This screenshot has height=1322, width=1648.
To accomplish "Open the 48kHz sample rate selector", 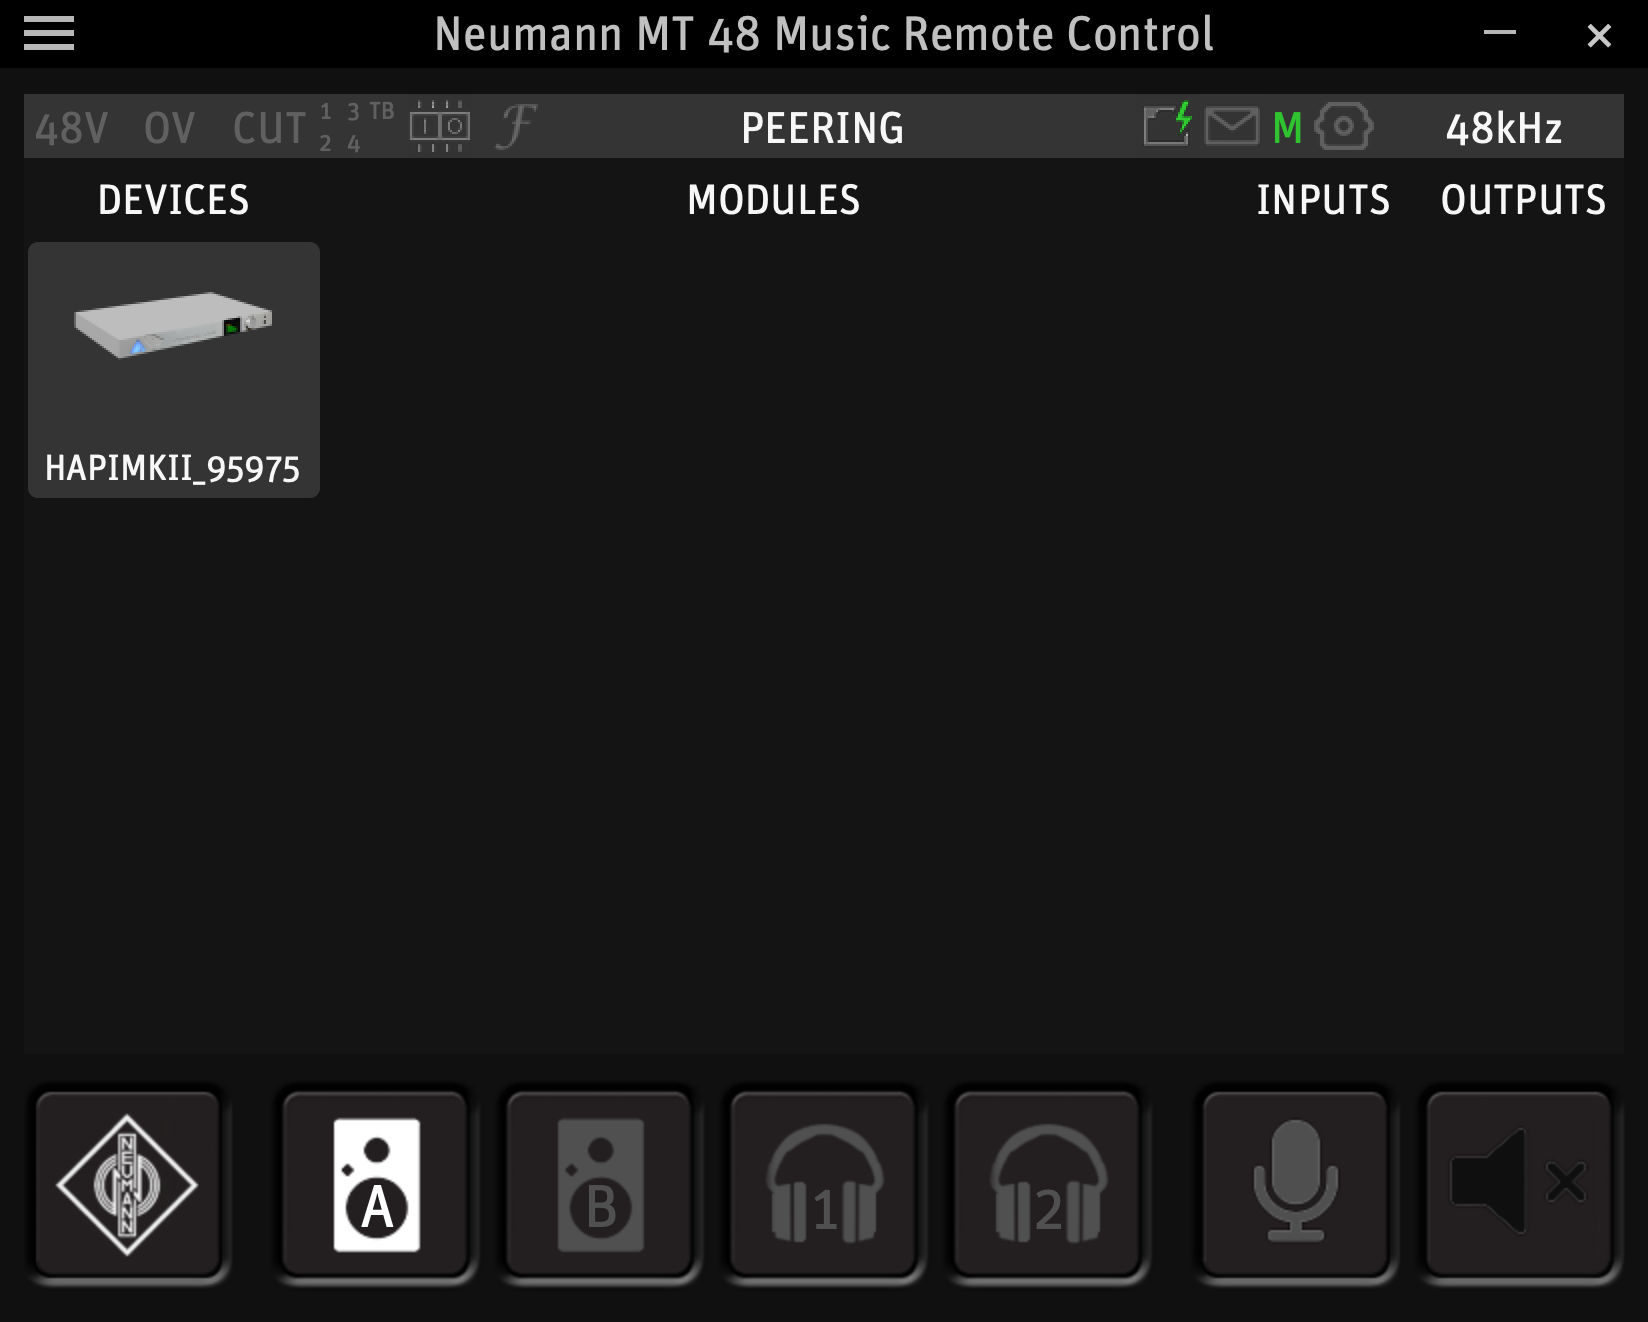I will [x=1505, y=127].
